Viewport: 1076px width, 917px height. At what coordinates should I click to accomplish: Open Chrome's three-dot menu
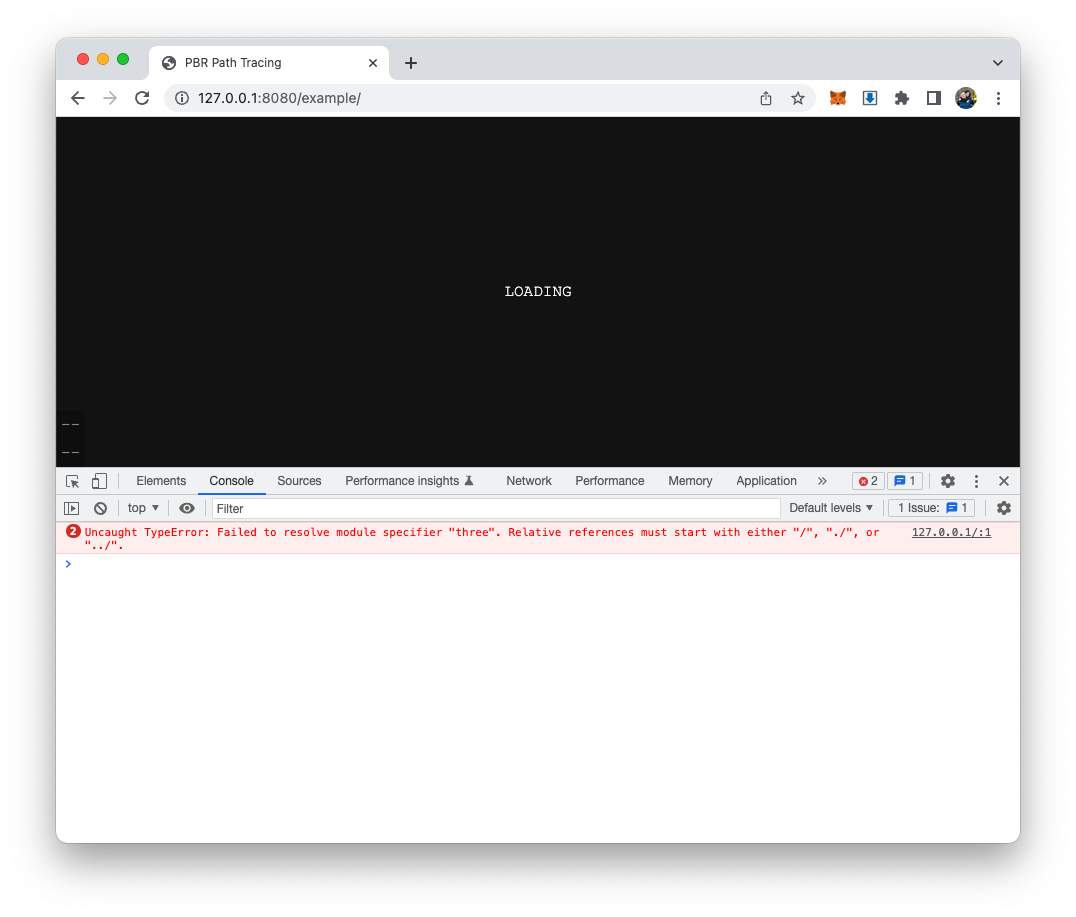(x=998, y=98)
